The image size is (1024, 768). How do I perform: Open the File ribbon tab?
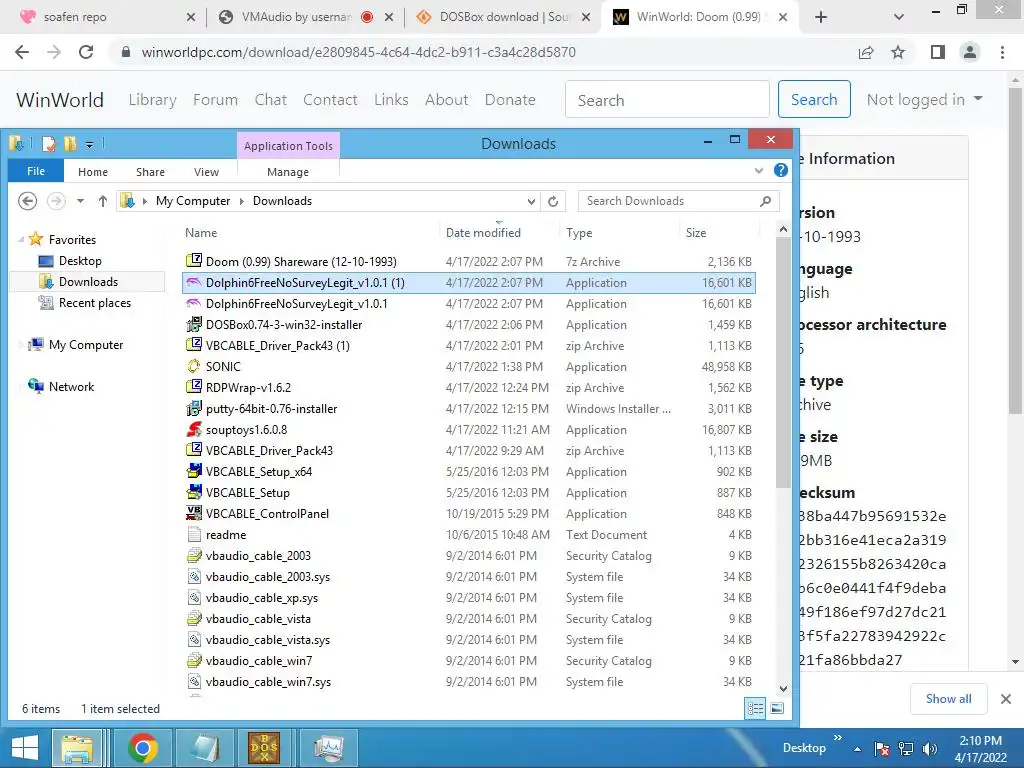click(x=36, y=171)
